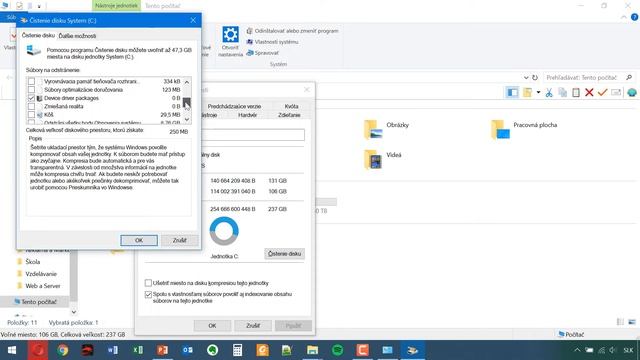Click the red X delete icon
The width and height of the screenshot is (640, 360).
tap(589, 93)
